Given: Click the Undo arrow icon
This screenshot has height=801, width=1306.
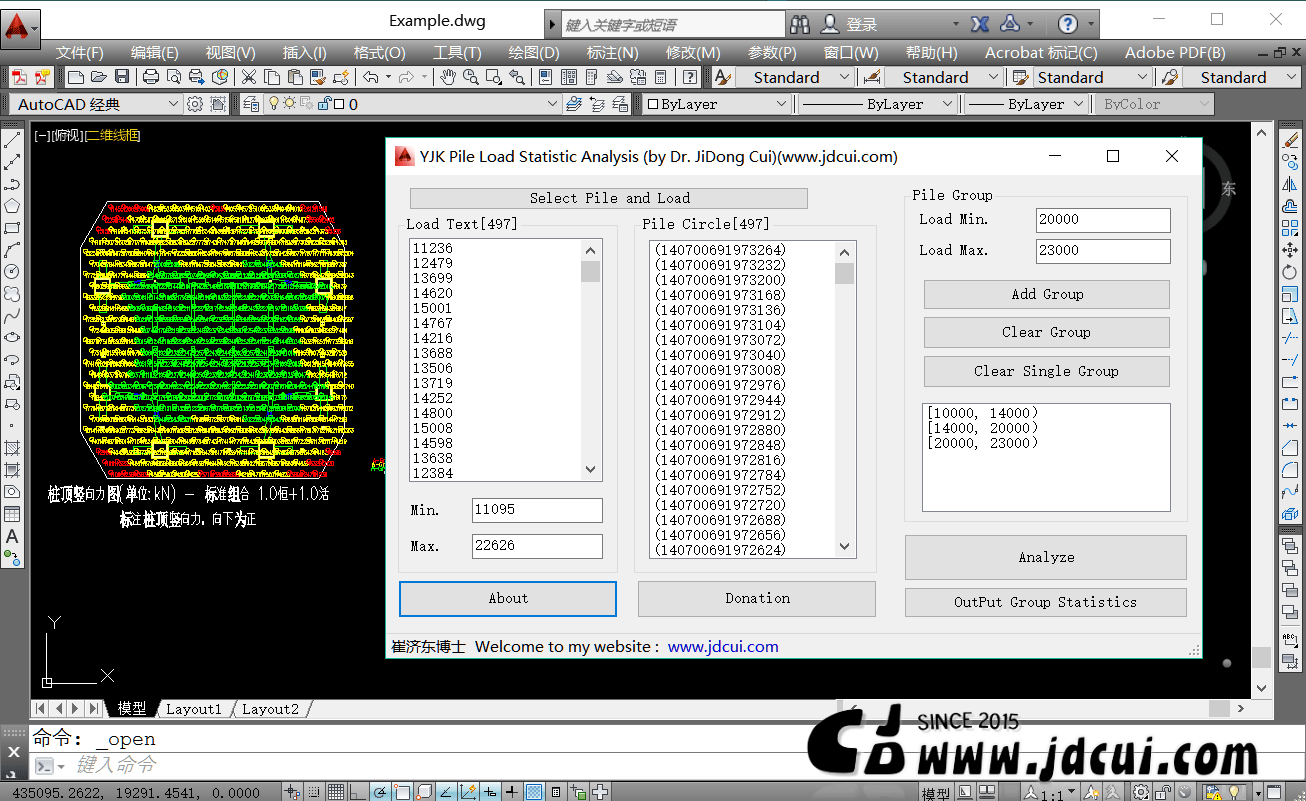Looking at the screenshot, I should [x=370, y=77].
